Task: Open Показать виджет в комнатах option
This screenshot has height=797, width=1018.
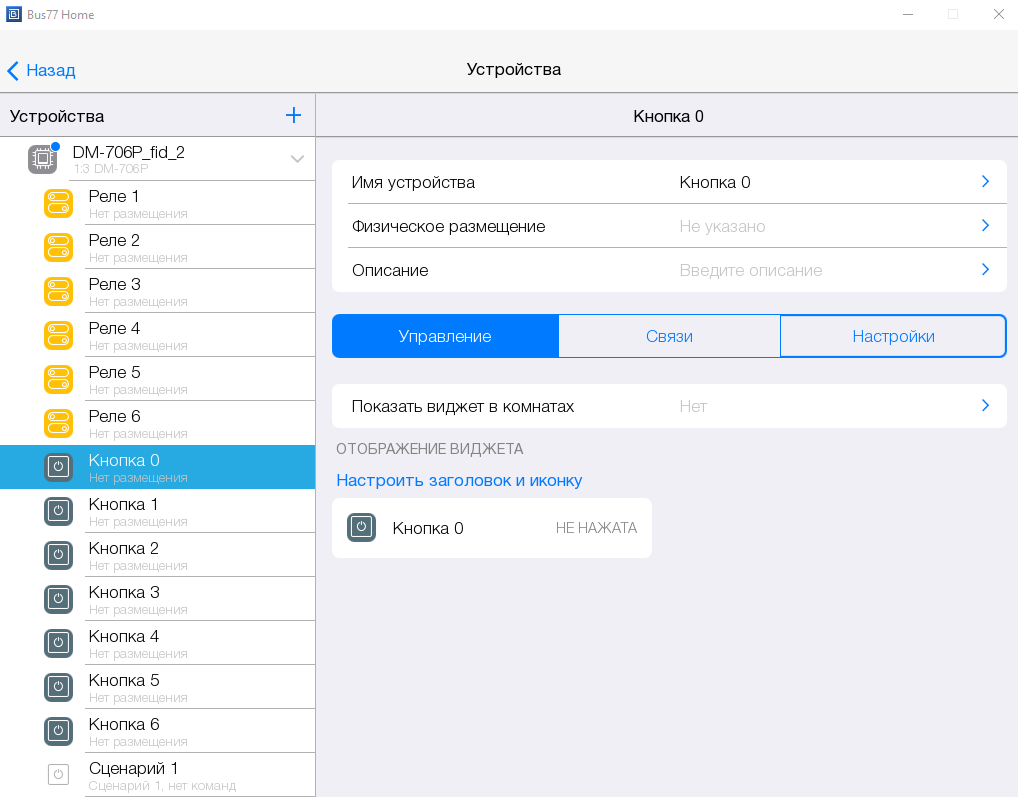Action: (x=985, y=406)
